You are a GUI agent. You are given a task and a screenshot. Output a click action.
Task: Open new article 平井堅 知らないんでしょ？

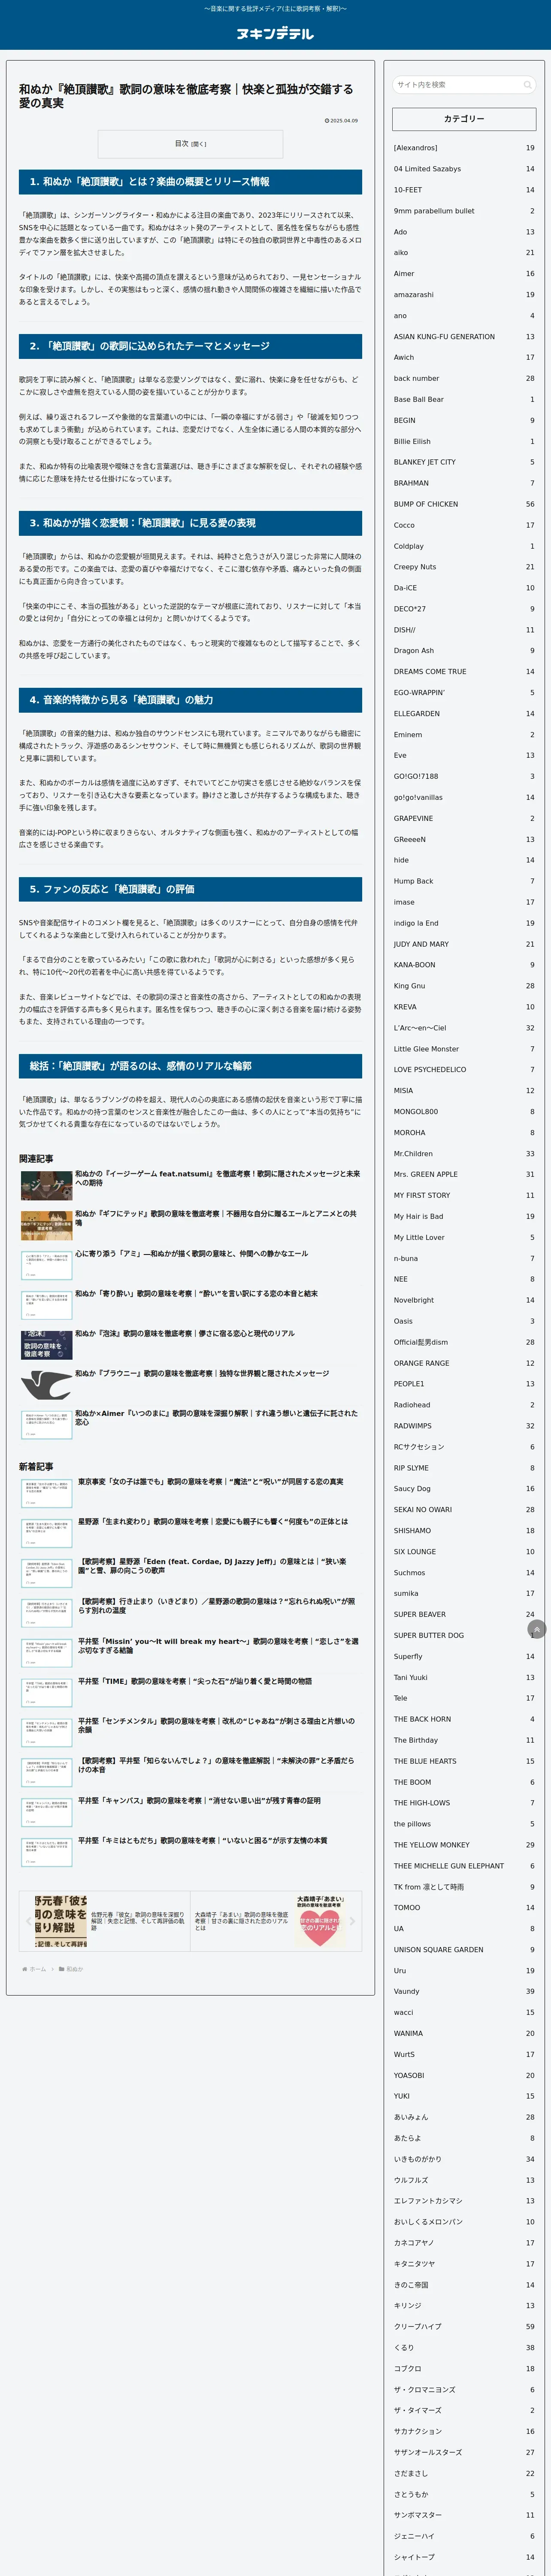[x=216, y=1766]
